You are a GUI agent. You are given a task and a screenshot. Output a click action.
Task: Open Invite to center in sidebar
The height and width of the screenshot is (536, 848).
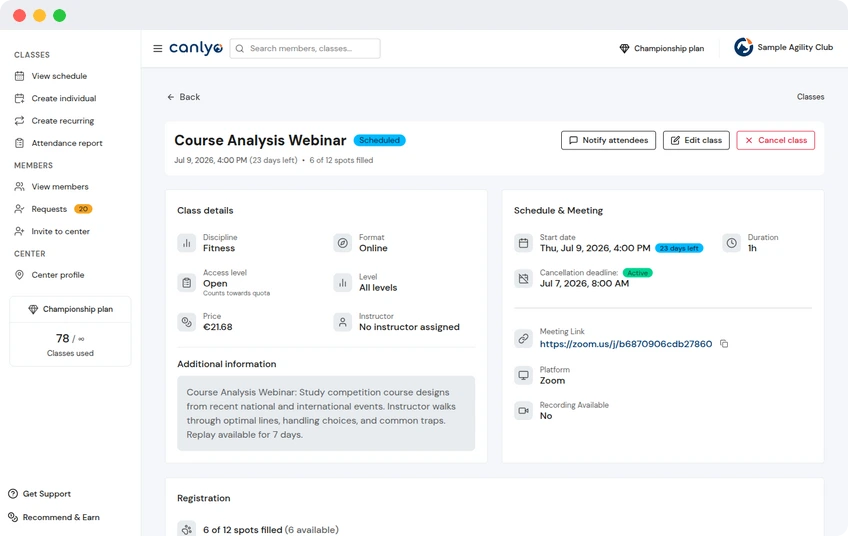pos(61,231)
